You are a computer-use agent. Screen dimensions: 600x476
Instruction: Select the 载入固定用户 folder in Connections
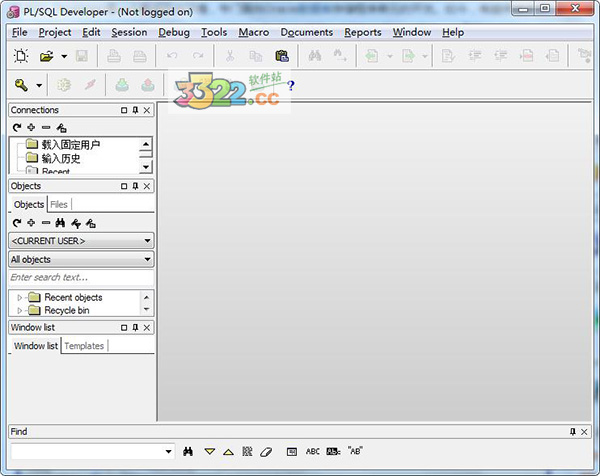click(71, 144)
